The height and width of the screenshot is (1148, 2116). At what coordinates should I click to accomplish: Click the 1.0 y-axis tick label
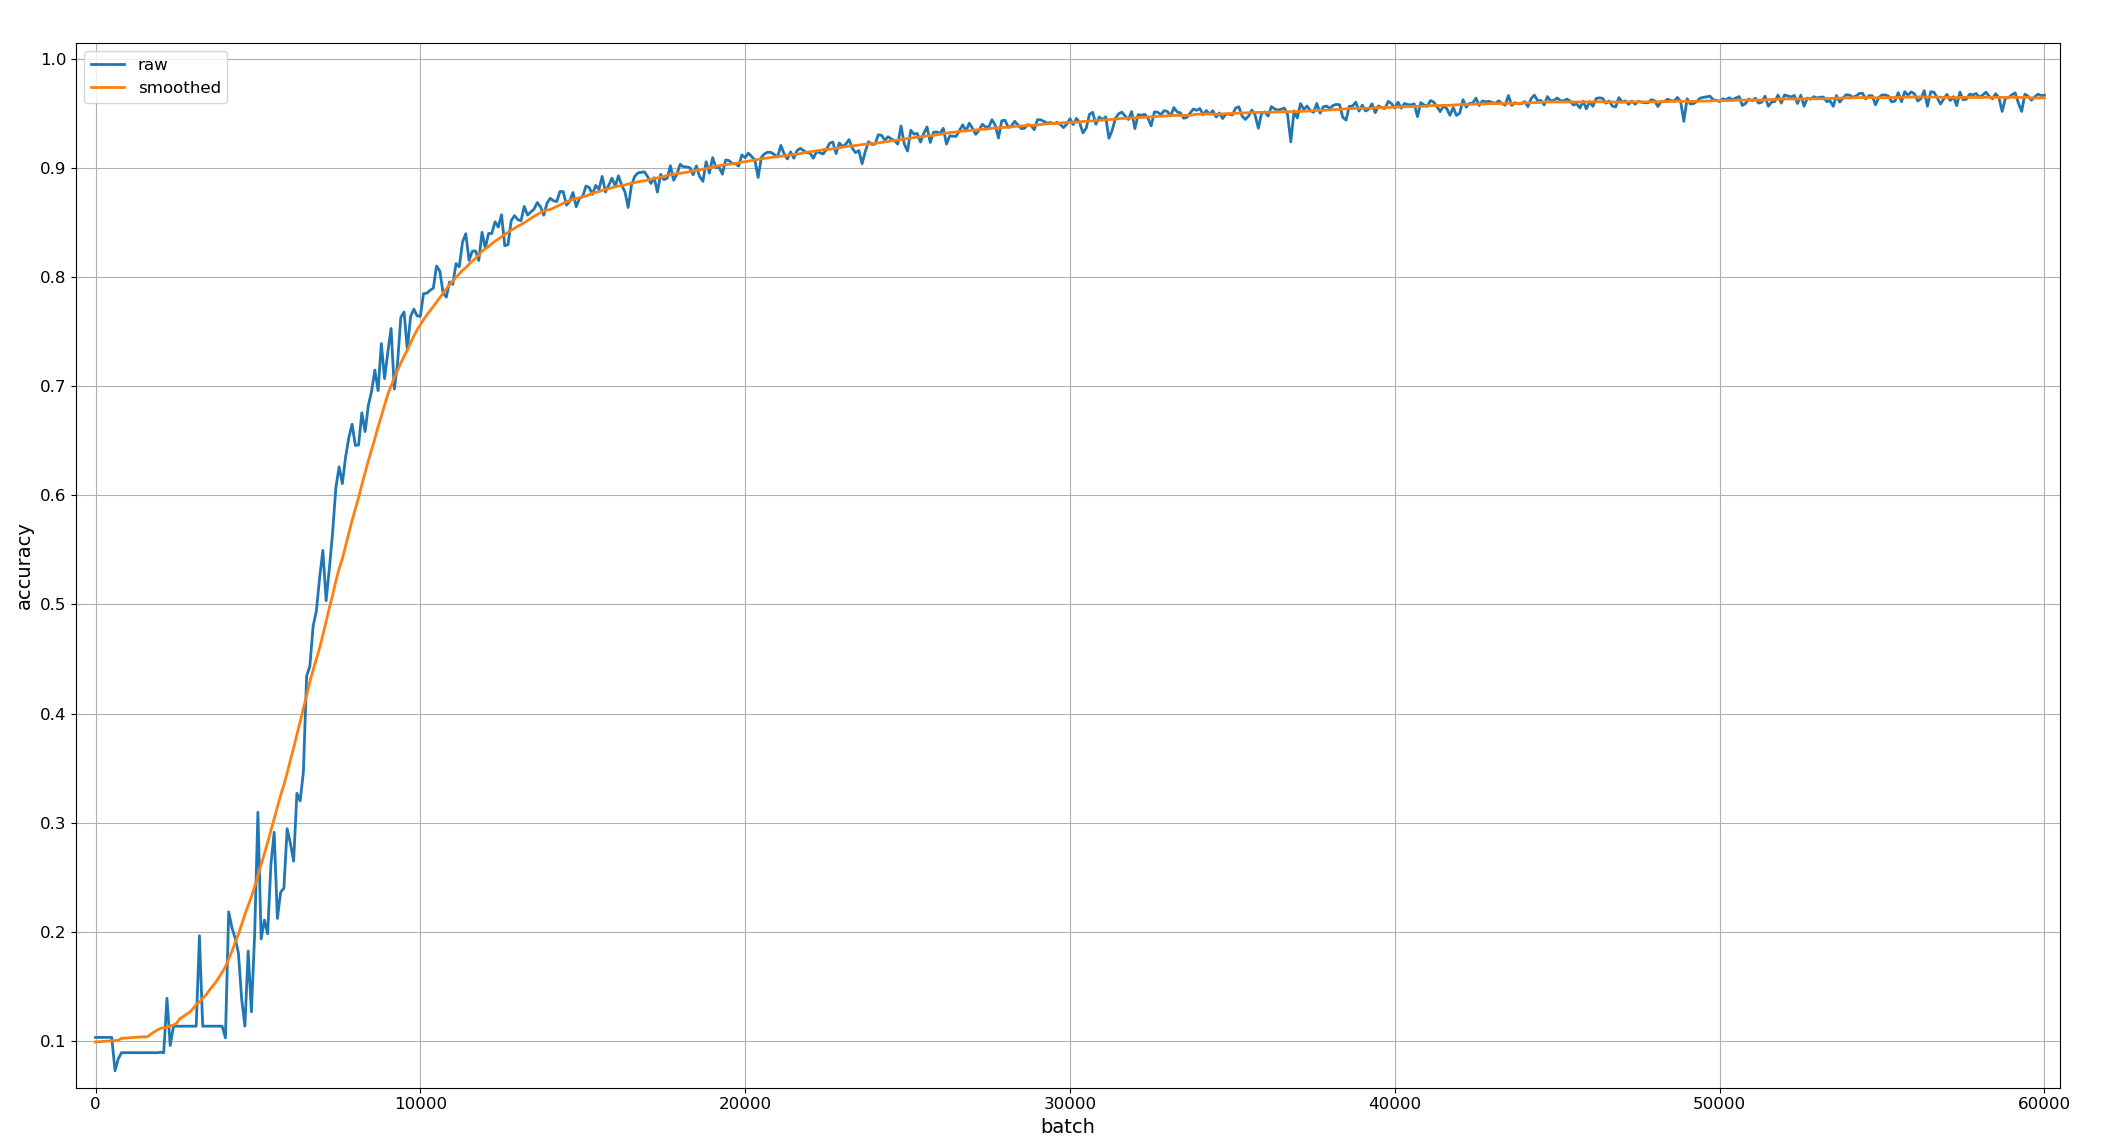[53, 59]
